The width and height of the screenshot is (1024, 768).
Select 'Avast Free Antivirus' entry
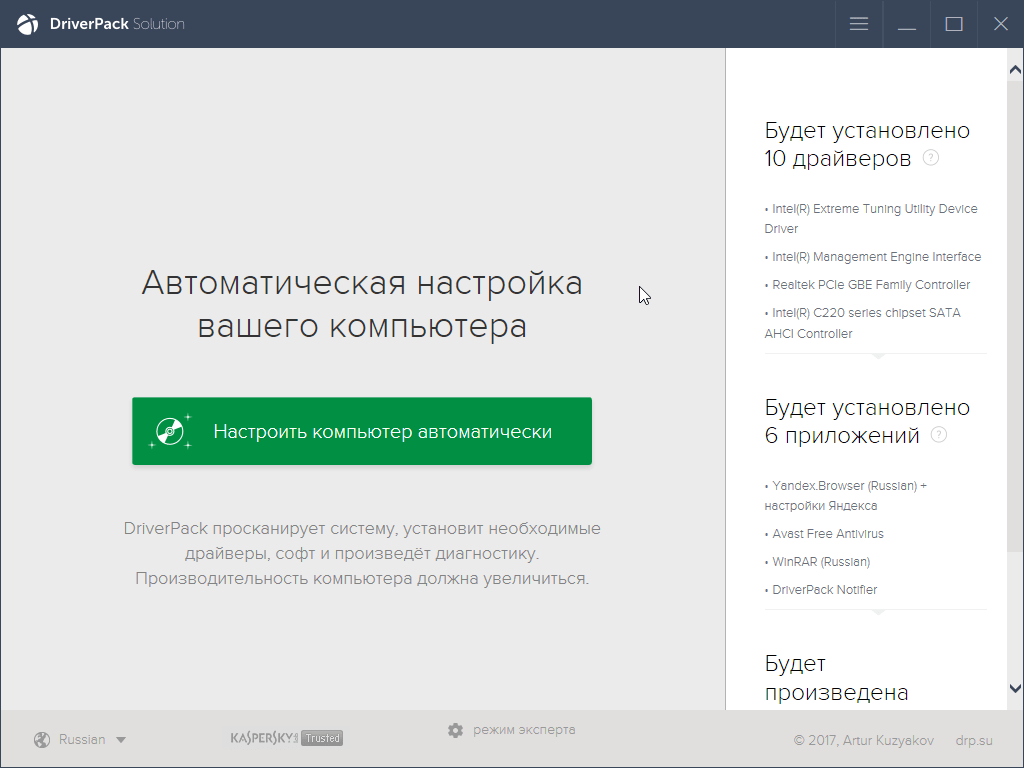824,534
